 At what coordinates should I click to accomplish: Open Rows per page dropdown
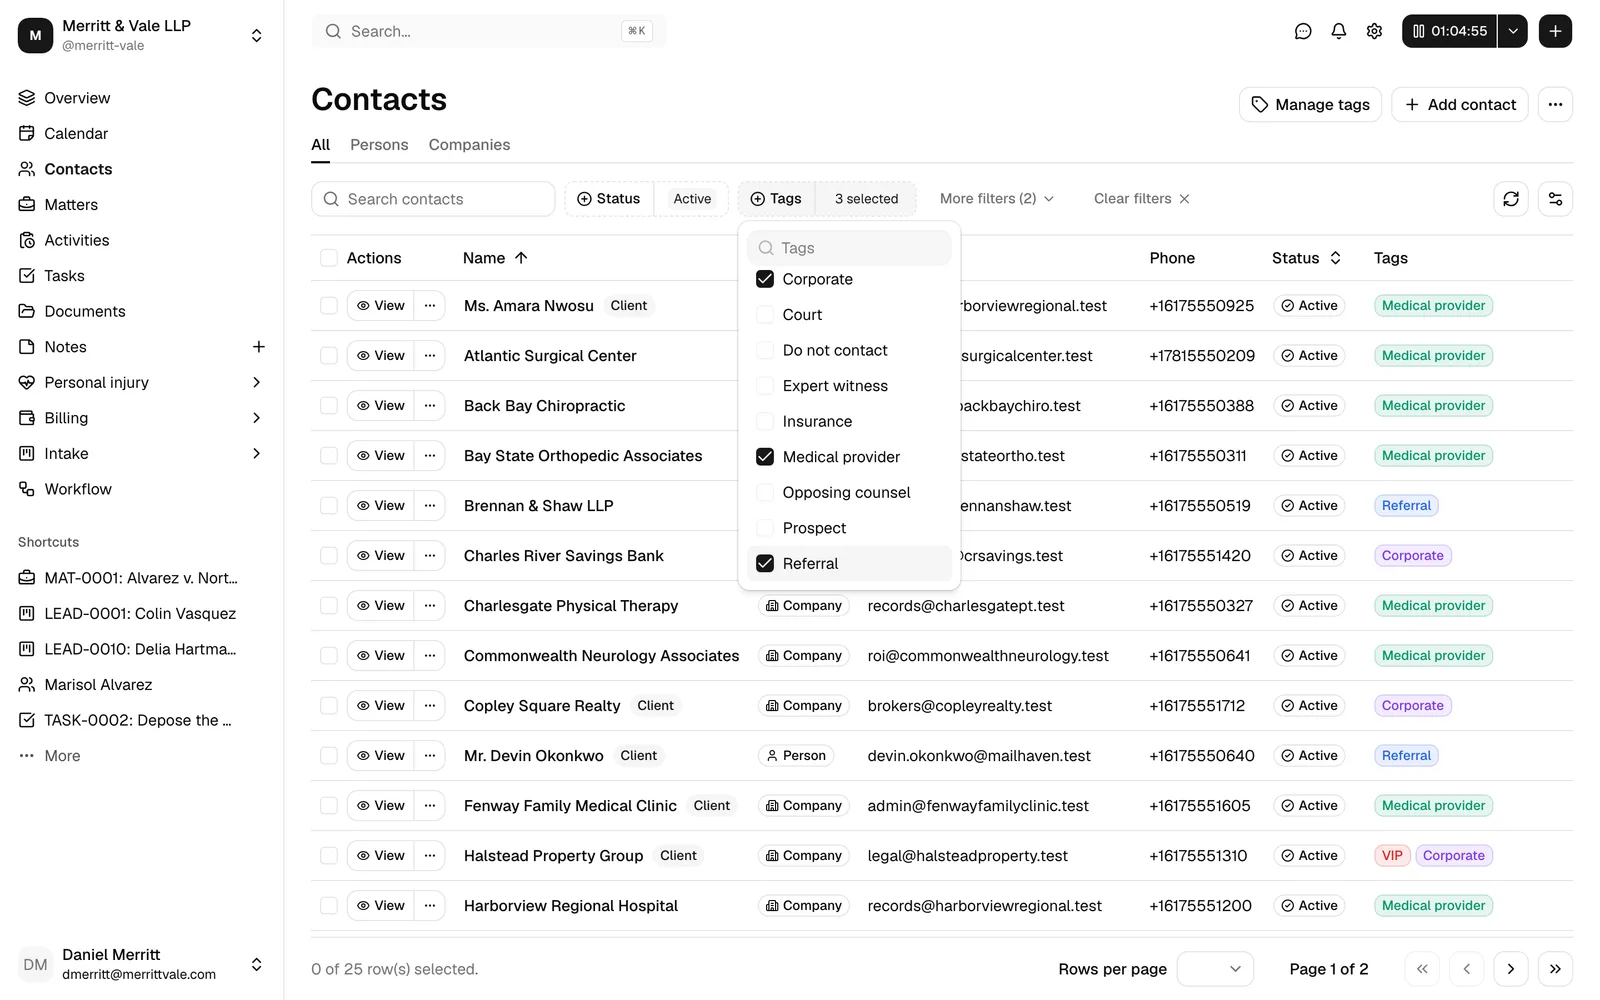click(1215, 969)
